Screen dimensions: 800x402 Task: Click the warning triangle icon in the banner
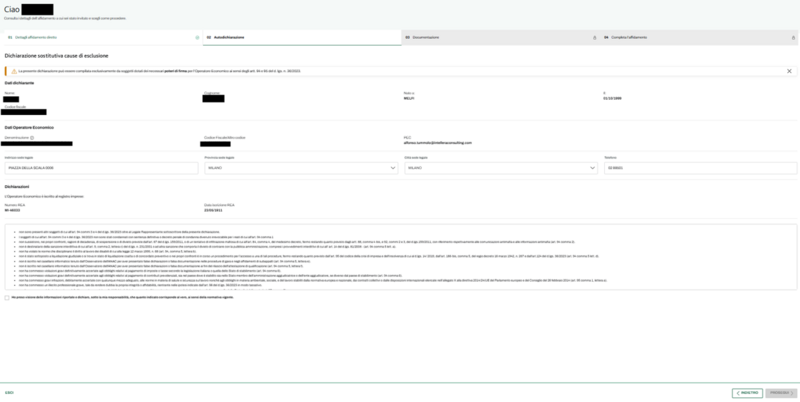pos(14,71)
